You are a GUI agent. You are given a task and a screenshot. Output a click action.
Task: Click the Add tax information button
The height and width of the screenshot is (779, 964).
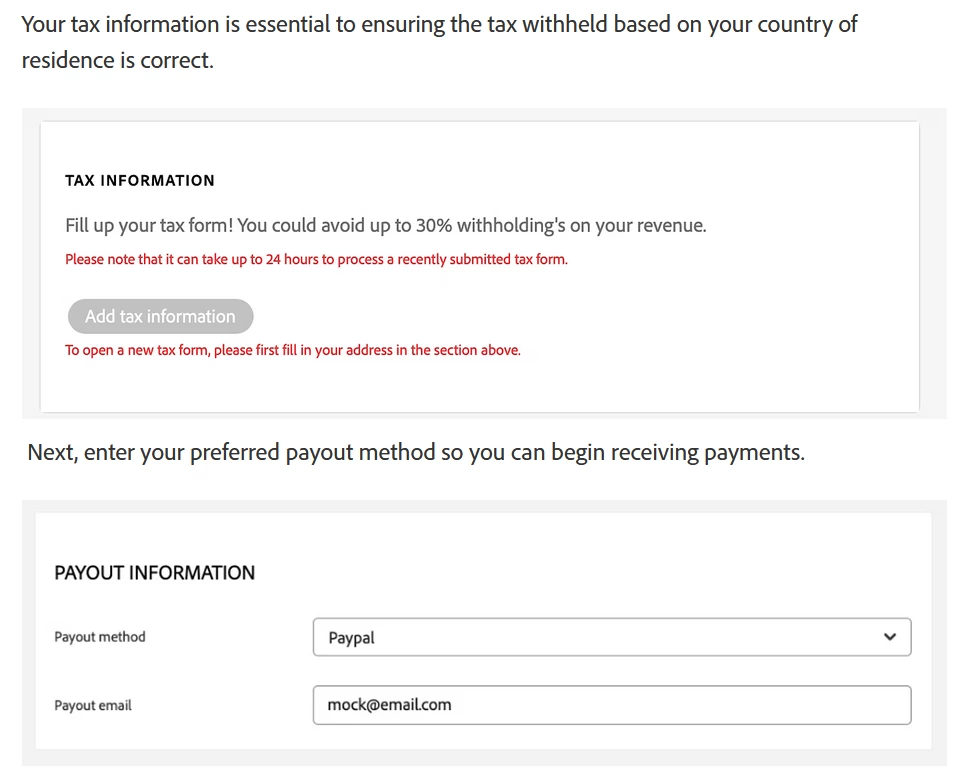[x=160, y=316]
